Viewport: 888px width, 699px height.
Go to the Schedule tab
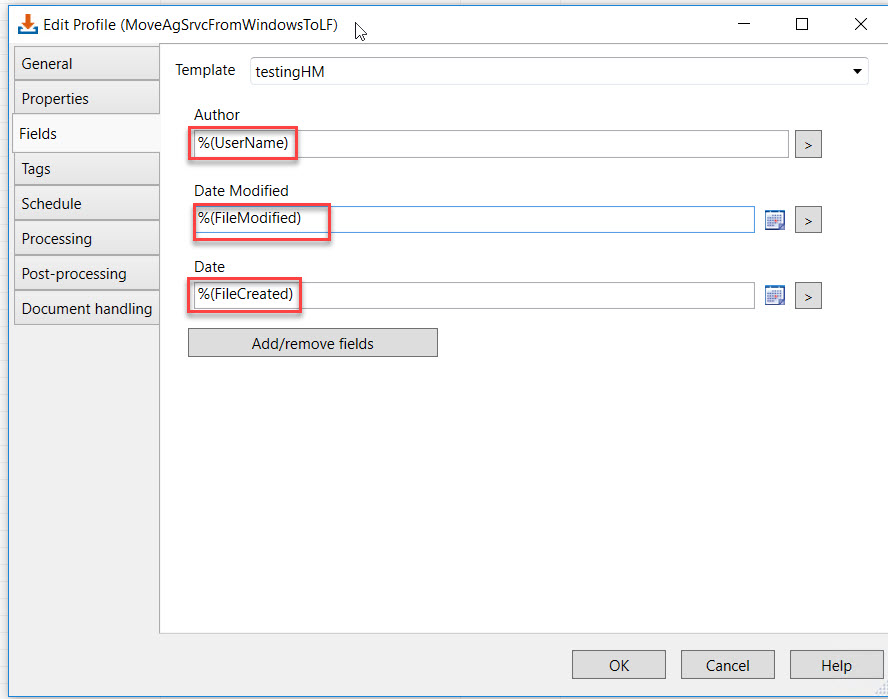87,204
